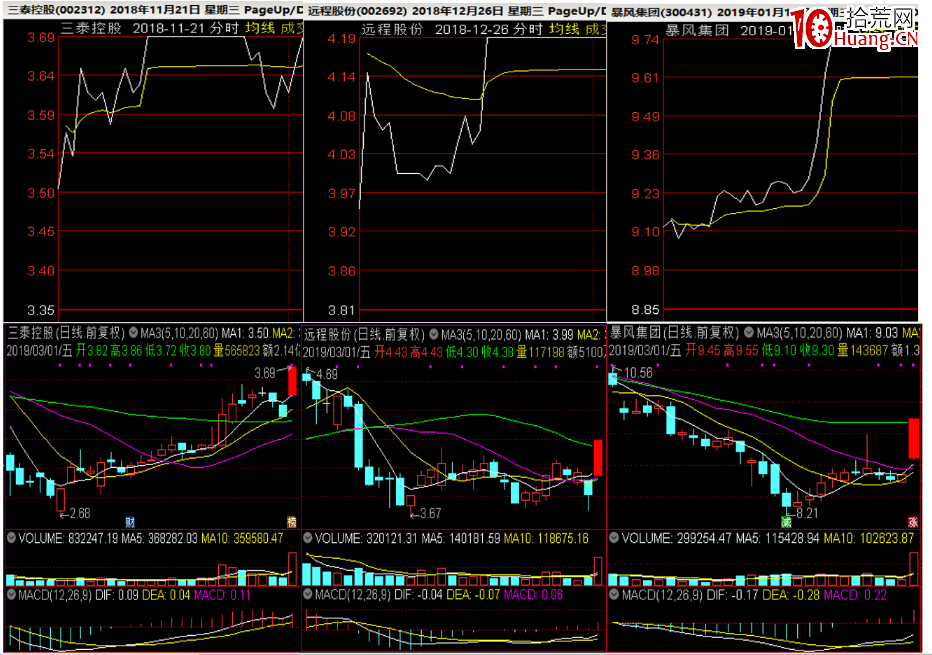Click 三泰控股(日线.前复权) chart label
The height and width of the screenshot is (655, 932).
tap(66, 333)
